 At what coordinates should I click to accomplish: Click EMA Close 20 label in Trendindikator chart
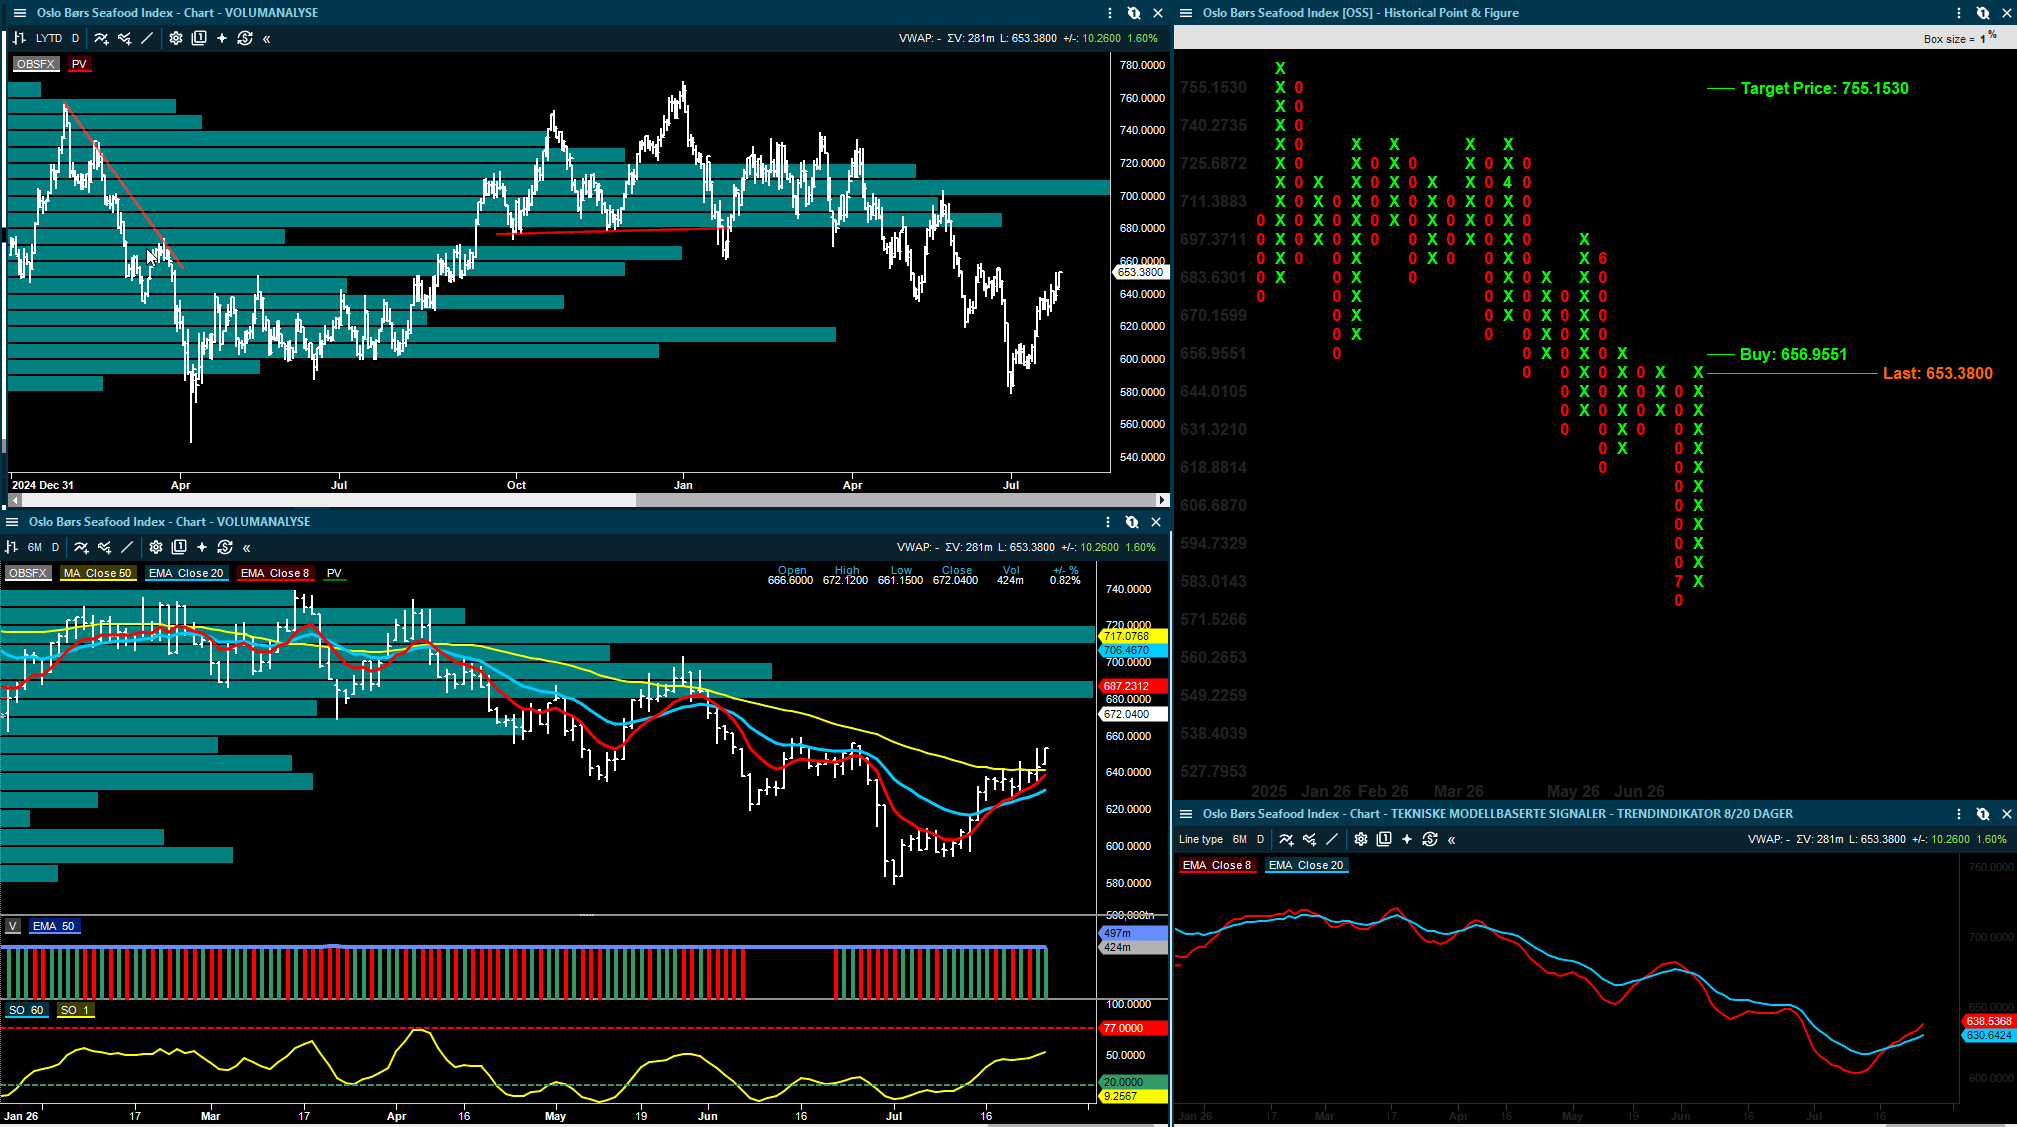coord(1306,865)
